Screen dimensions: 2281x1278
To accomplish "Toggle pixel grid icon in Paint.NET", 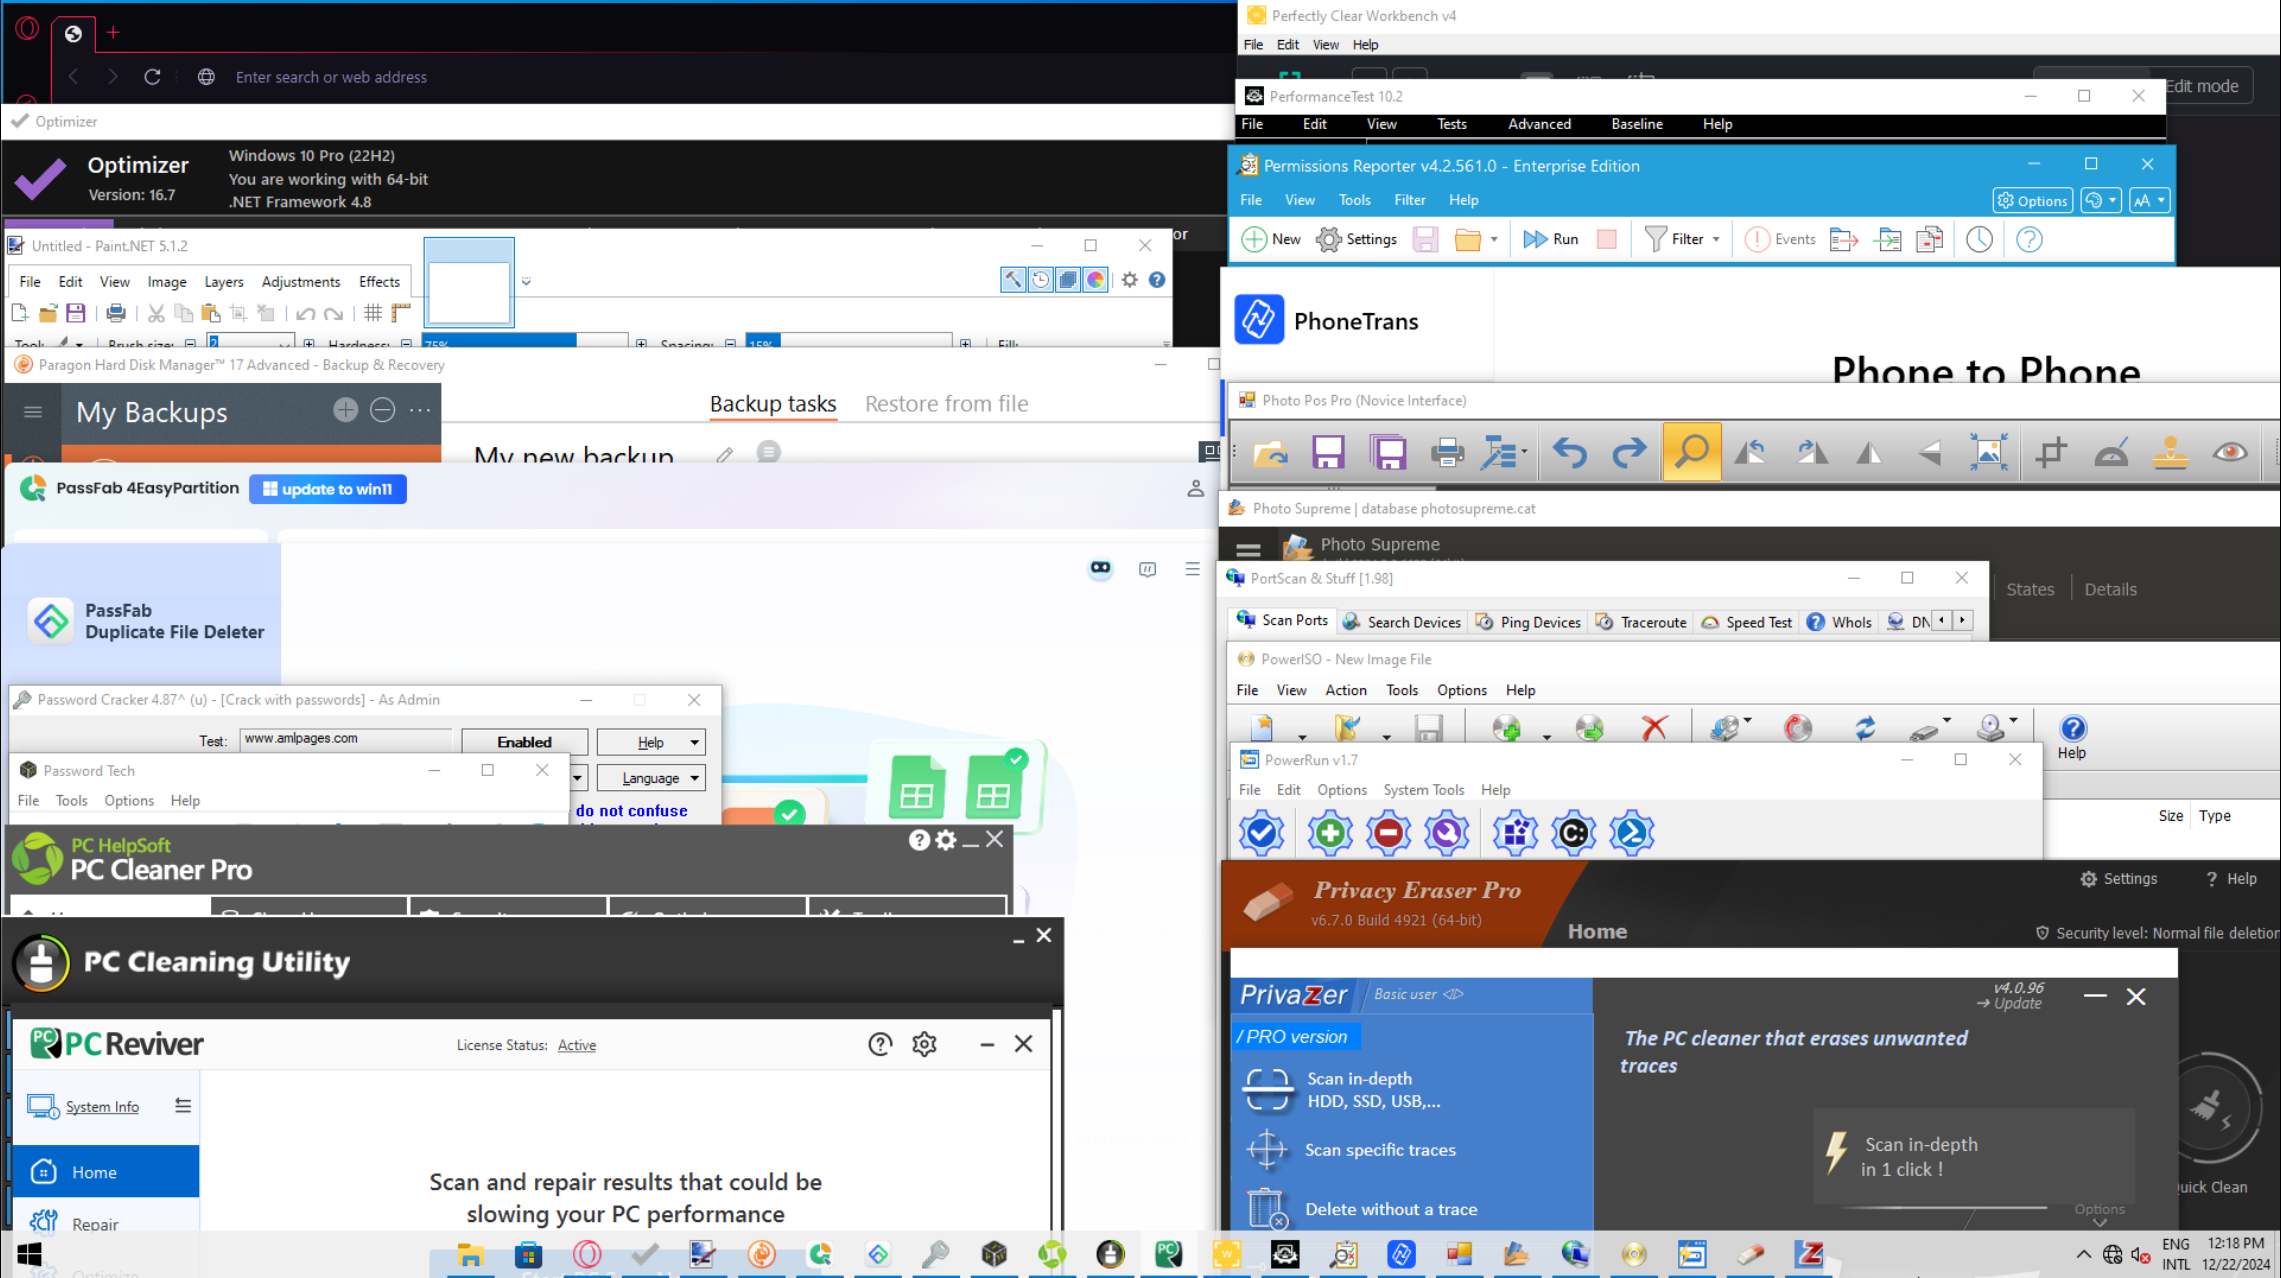I will coord(372,313).
